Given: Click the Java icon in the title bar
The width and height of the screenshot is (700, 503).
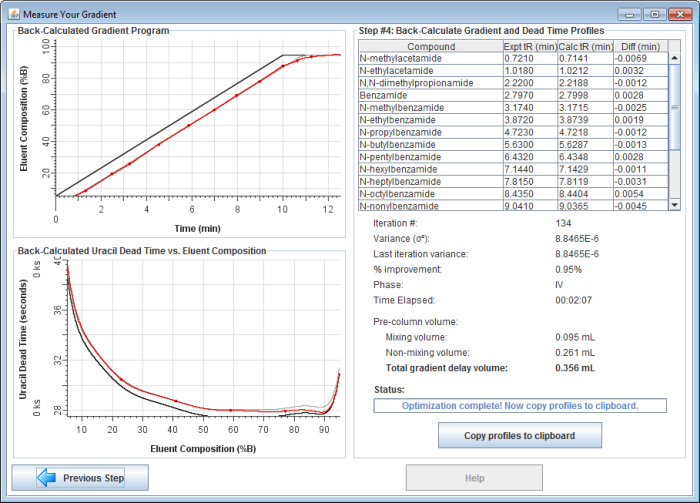Looking at the screenshot, I should (12, 14).
